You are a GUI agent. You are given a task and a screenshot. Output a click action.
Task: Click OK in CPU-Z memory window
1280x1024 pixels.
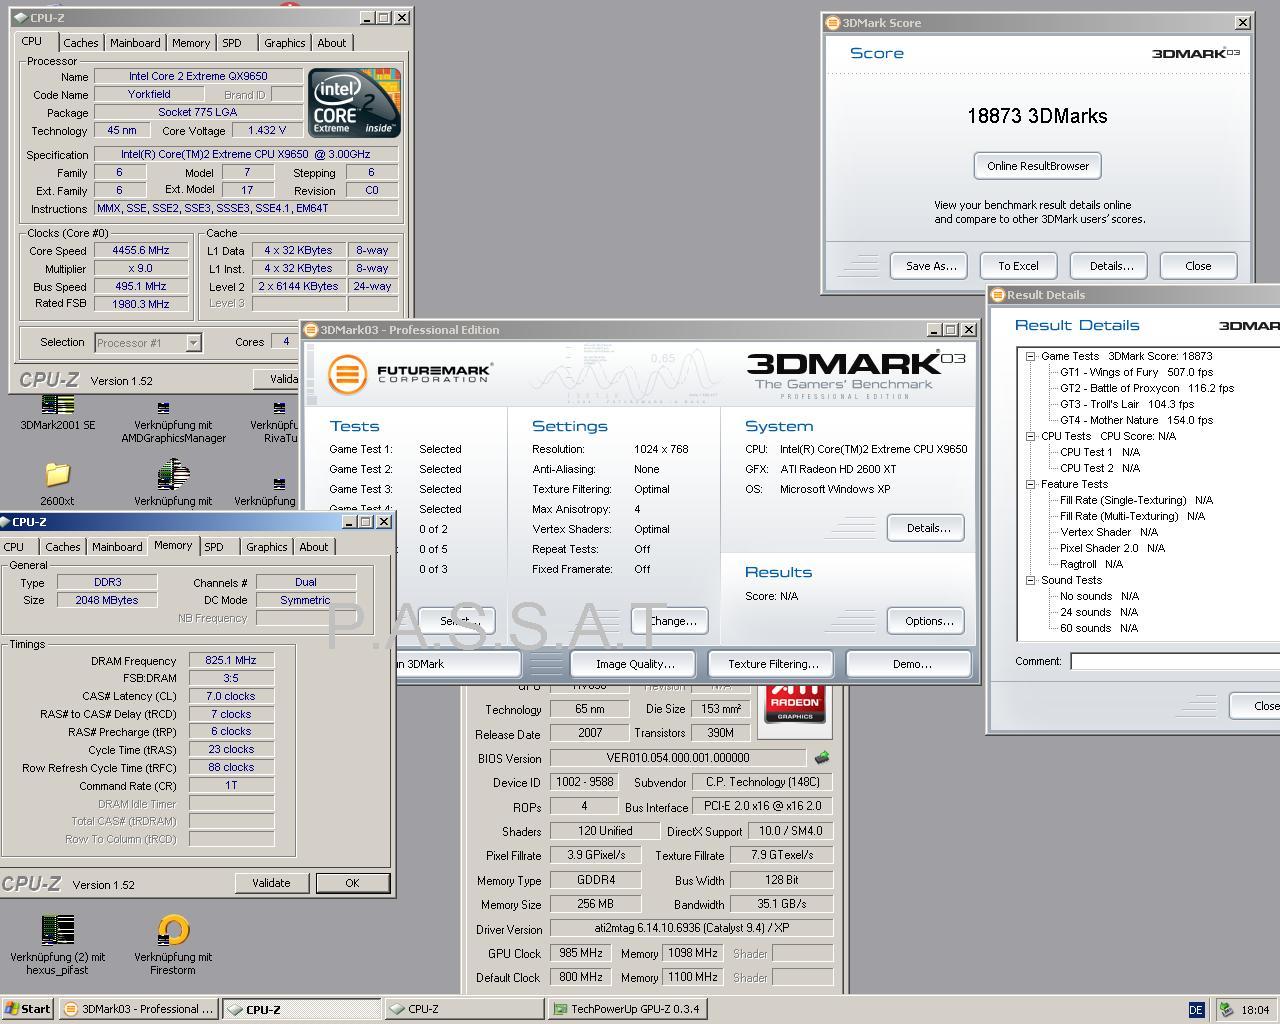[352, 883]
